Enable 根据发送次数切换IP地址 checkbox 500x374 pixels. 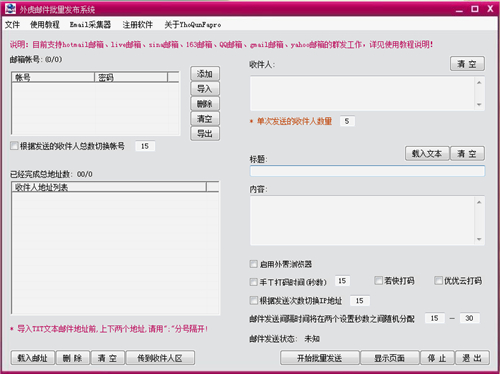tap(254, 300)
